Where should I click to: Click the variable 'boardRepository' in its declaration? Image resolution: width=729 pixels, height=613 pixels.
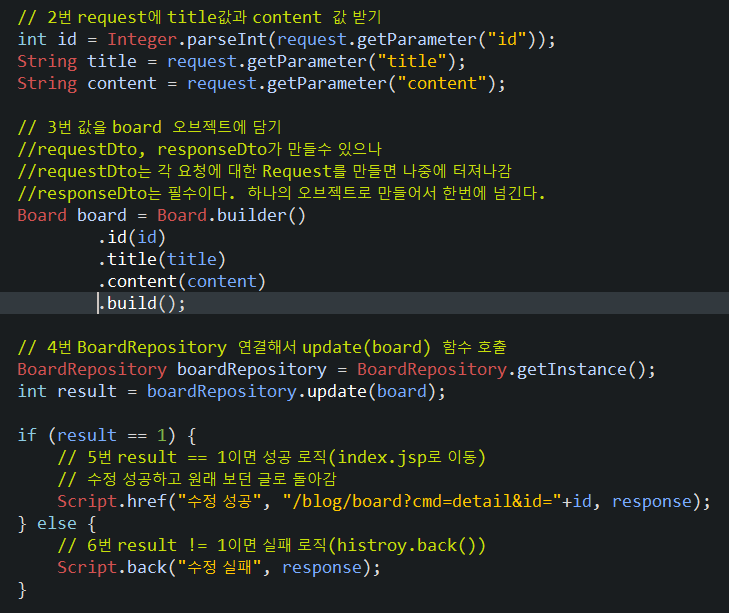click(x=252, y=369)
